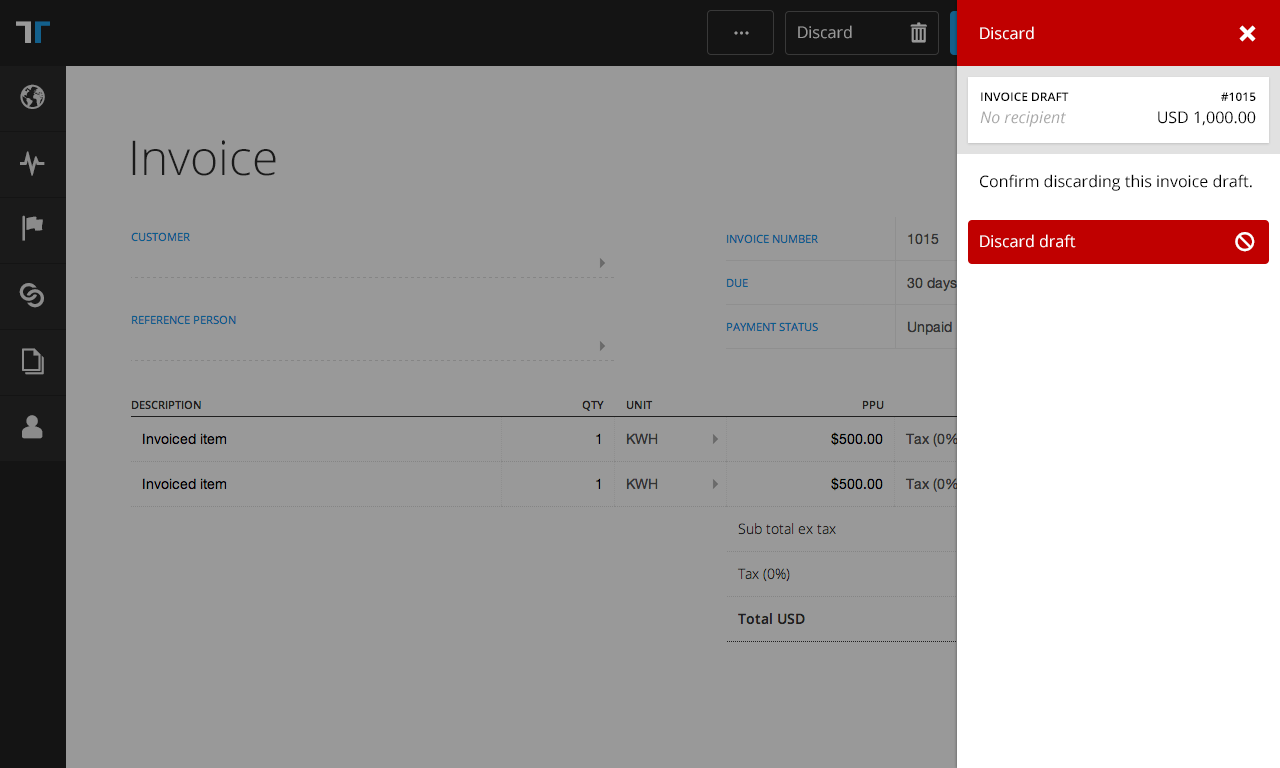Open the user profile icon in sidebar
1280x768 pixels.
point(33,427)
